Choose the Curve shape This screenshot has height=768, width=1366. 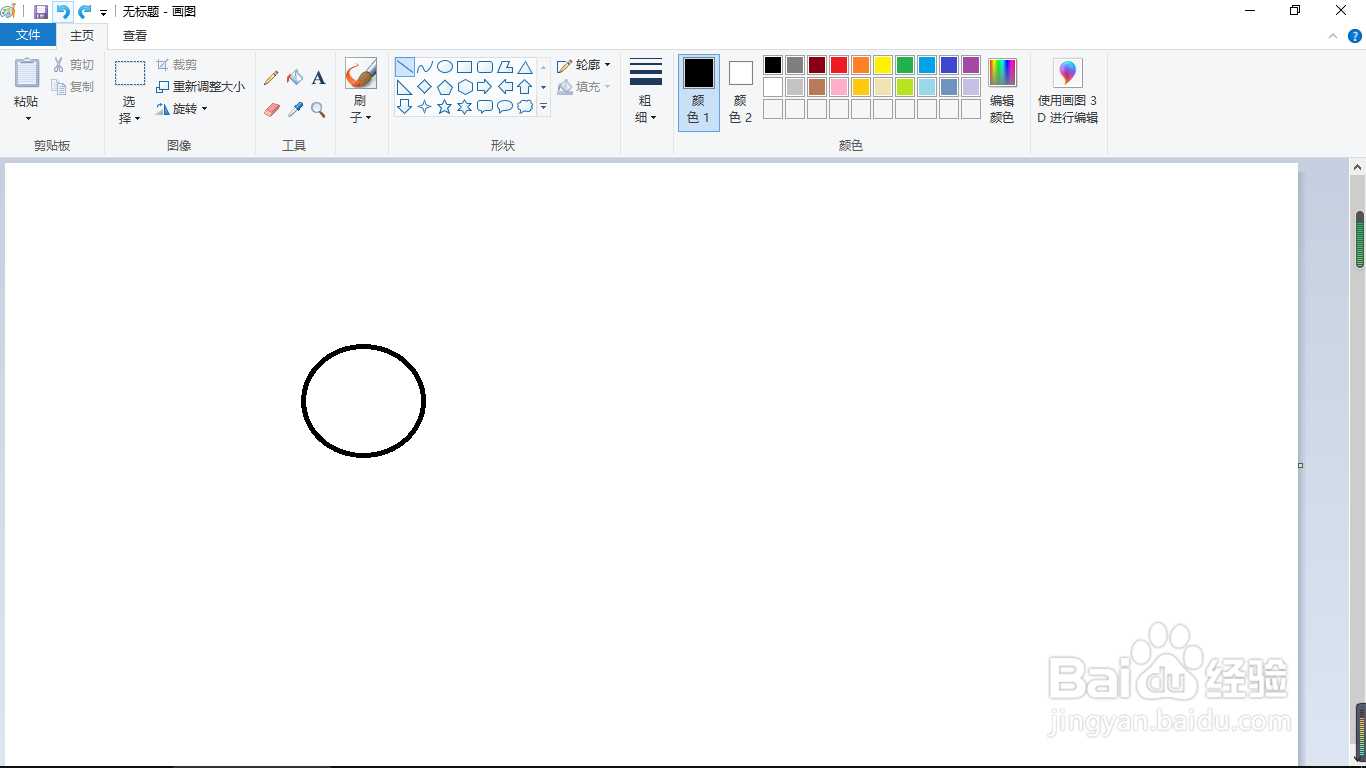(x=425, y=67)
